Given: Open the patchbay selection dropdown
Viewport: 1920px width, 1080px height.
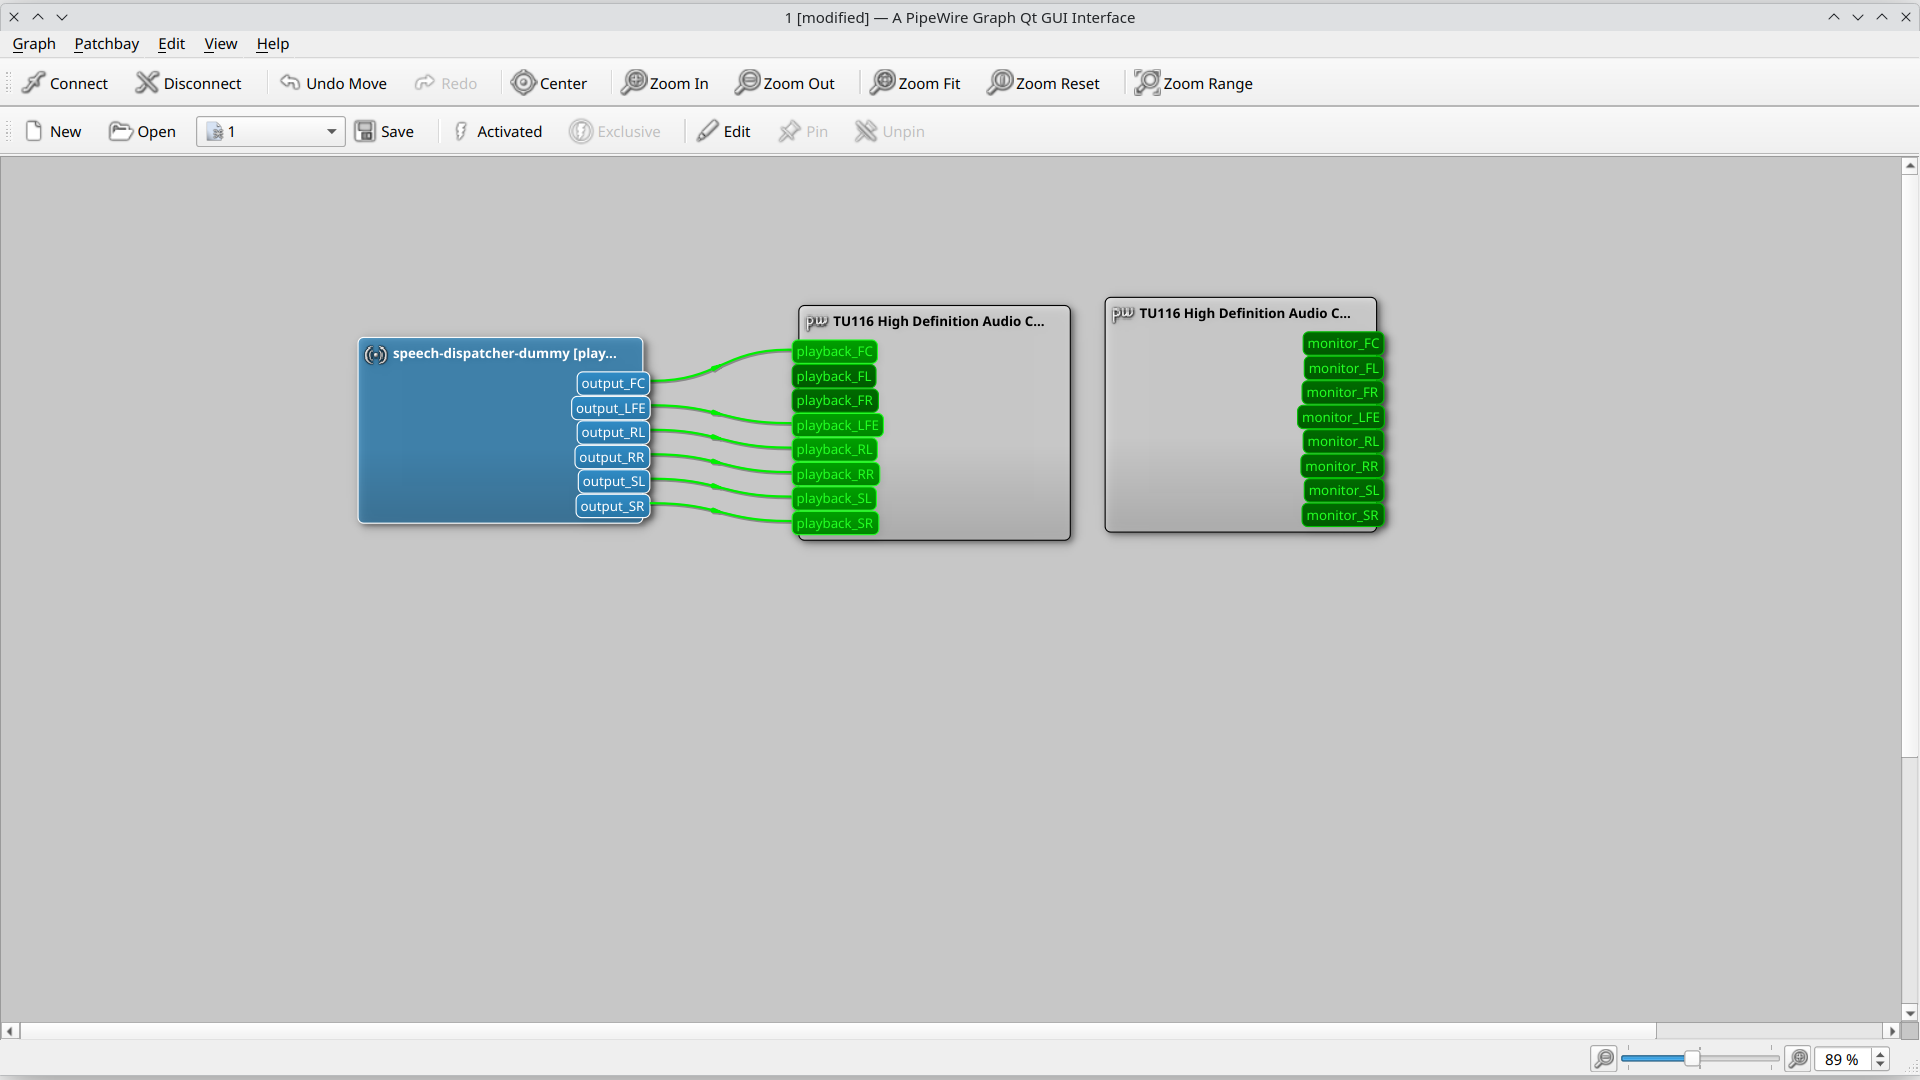Looking at the screenshot, I should tap(331, 131).
